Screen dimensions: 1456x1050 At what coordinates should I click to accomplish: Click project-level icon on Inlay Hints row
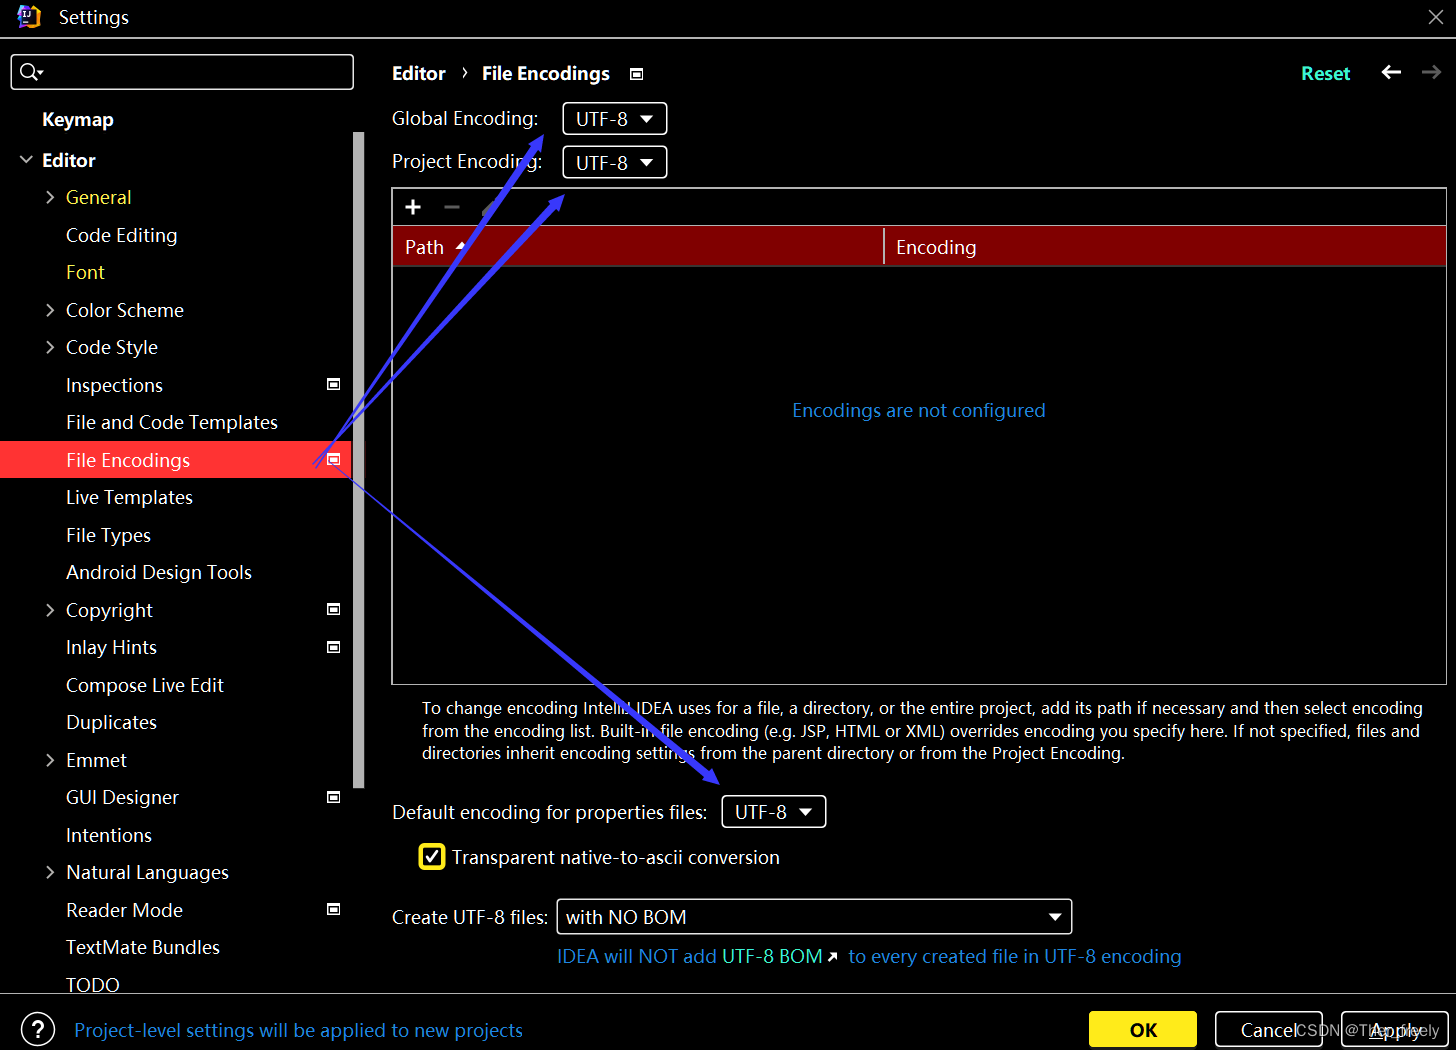point(334,647)
